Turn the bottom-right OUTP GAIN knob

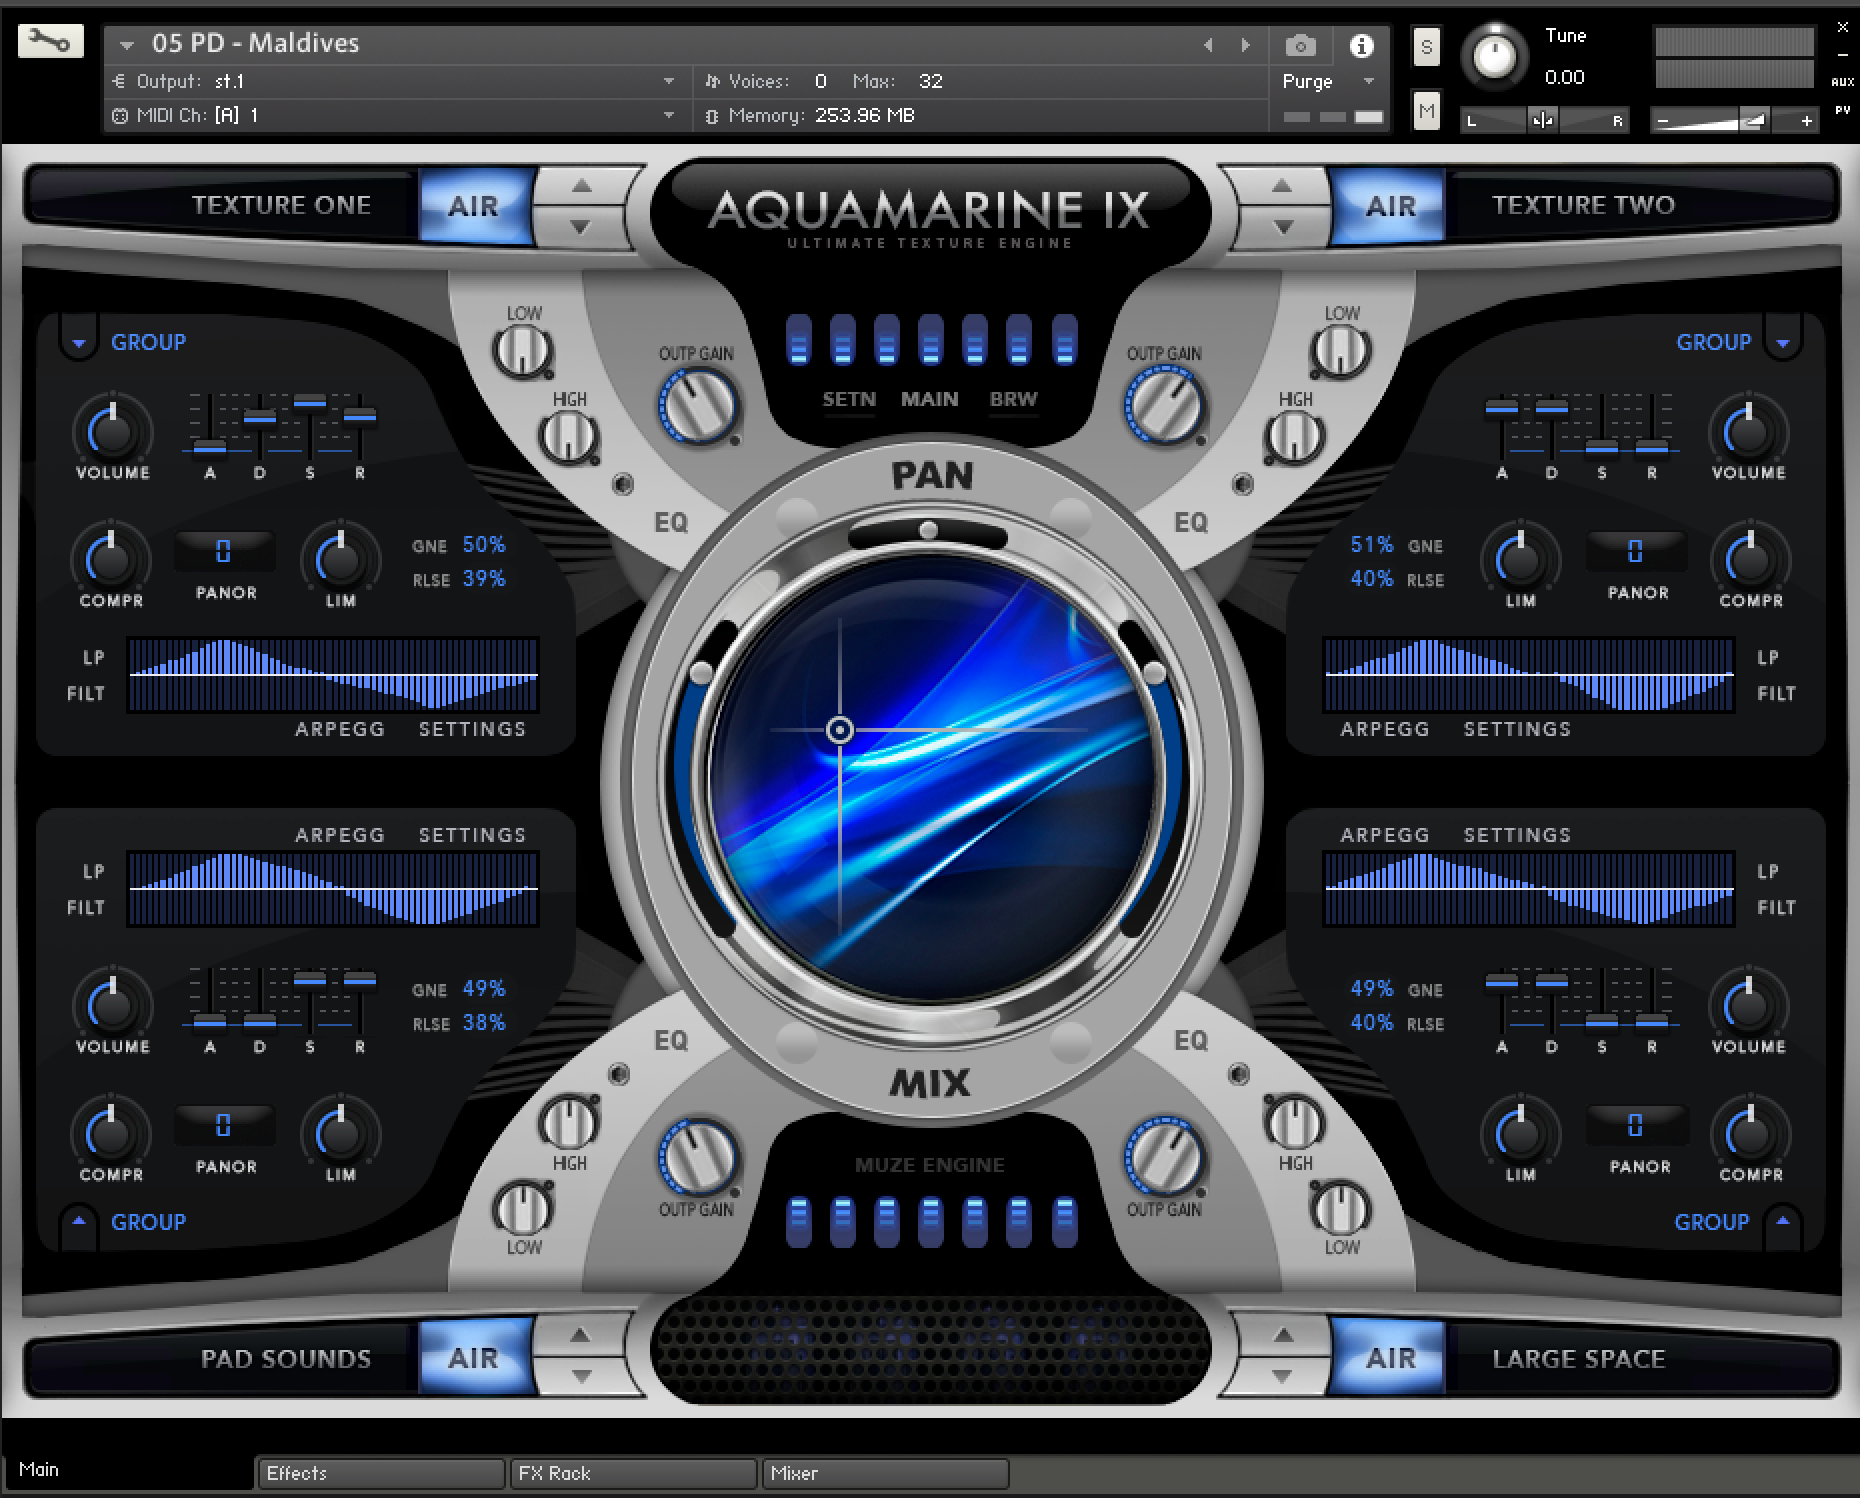1165,1158
